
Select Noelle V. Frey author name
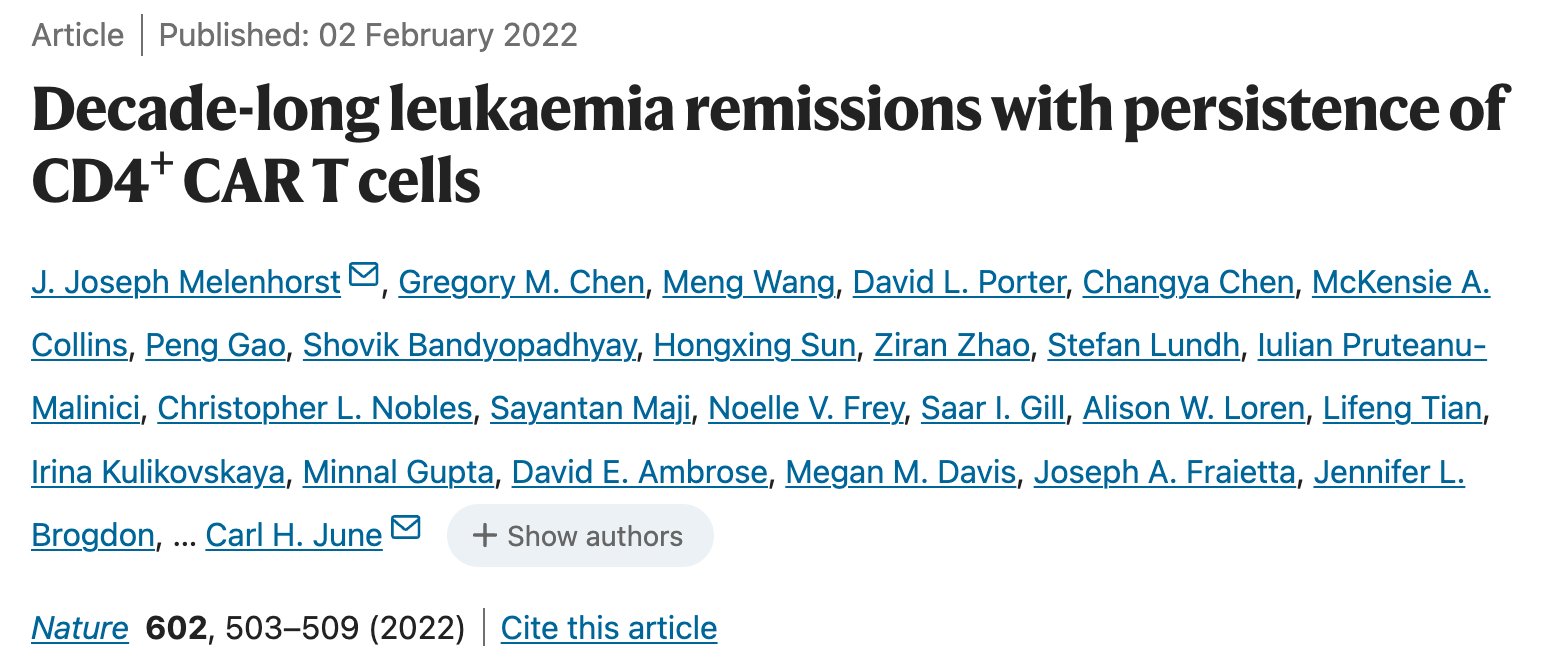tap(806, 409)
